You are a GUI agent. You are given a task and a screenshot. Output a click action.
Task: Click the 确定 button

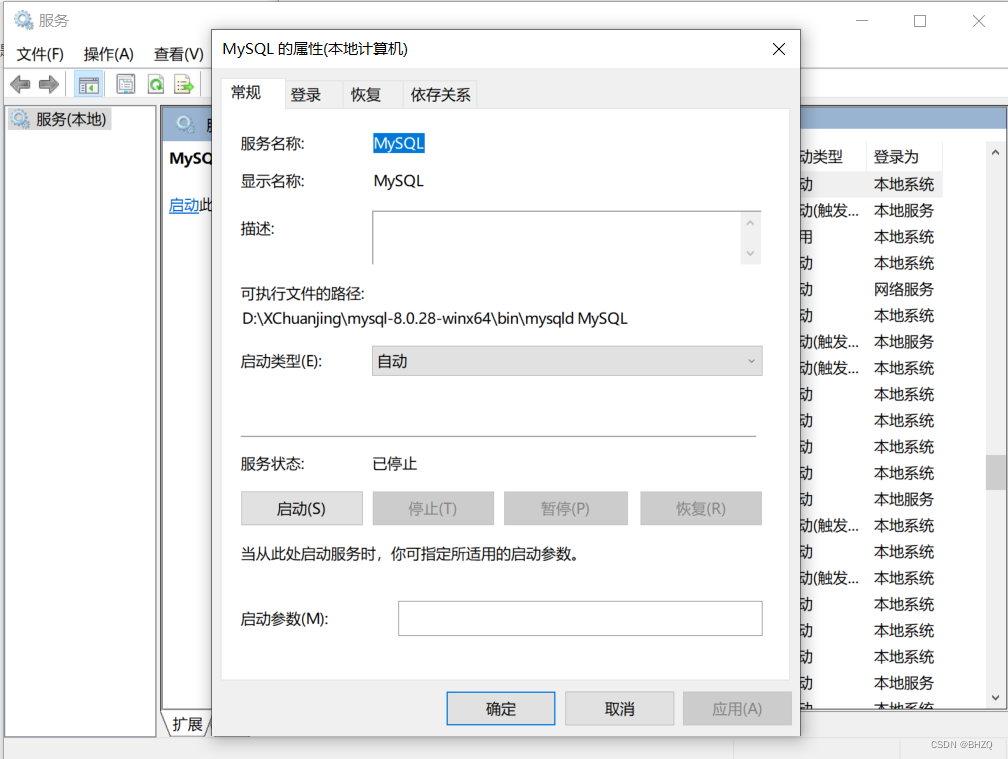pyautogui.click(x=501, y=708)
